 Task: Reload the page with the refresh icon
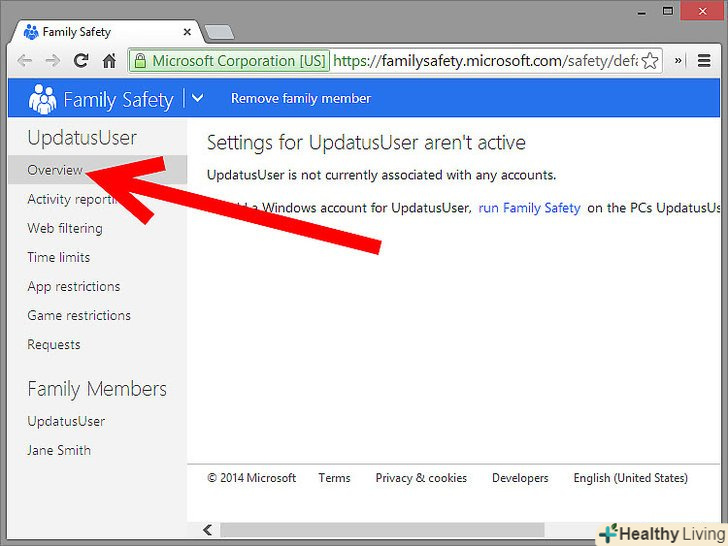[81, 60]
